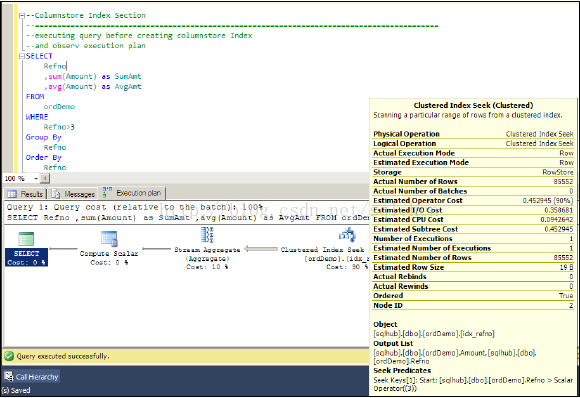Click the Estimated Row Size row
580x398 pixels.
(x=473, y=267)
